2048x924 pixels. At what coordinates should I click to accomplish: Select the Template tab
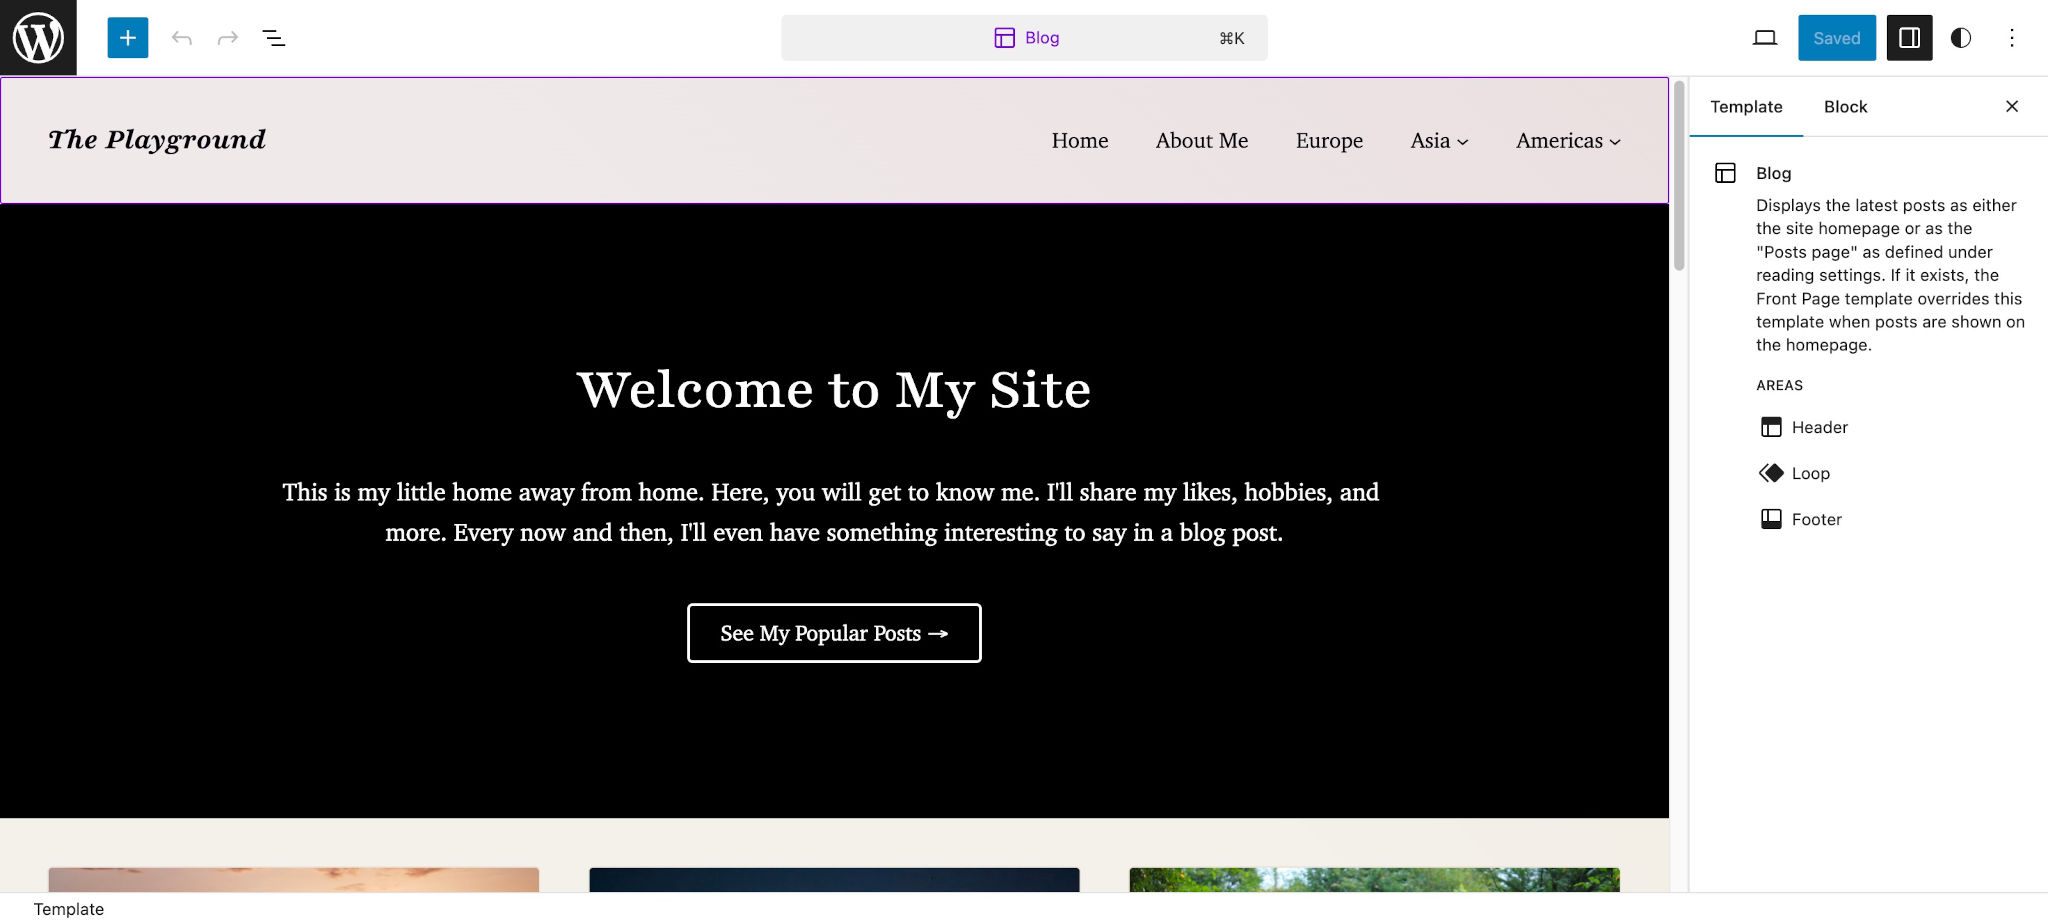[x=1746, y=107]
